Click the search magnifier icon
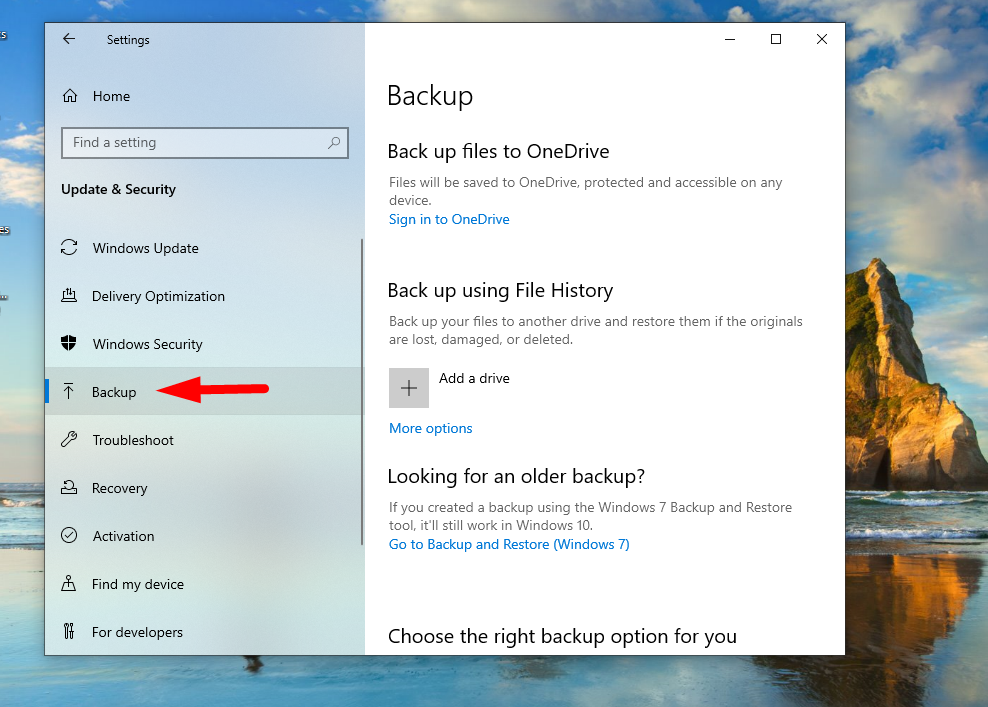This screenshot has width=988, height=707. click(334, 143)
